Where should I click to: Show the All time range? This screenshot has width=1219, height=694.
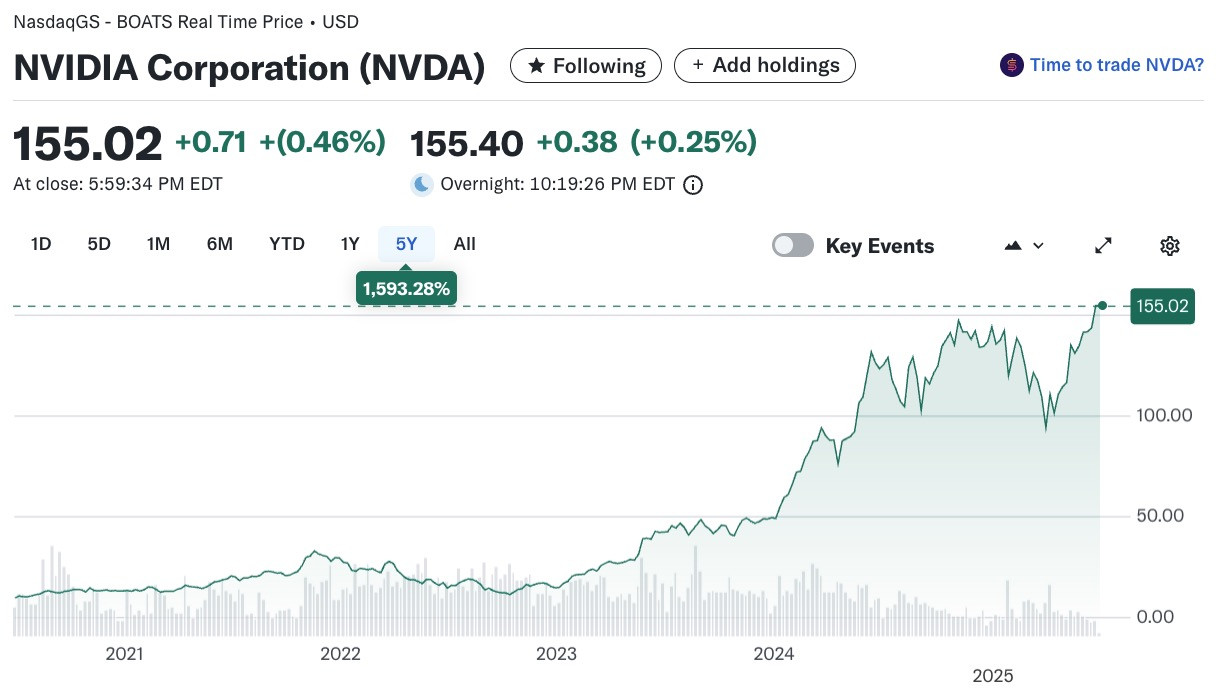(x=464, y=244)
